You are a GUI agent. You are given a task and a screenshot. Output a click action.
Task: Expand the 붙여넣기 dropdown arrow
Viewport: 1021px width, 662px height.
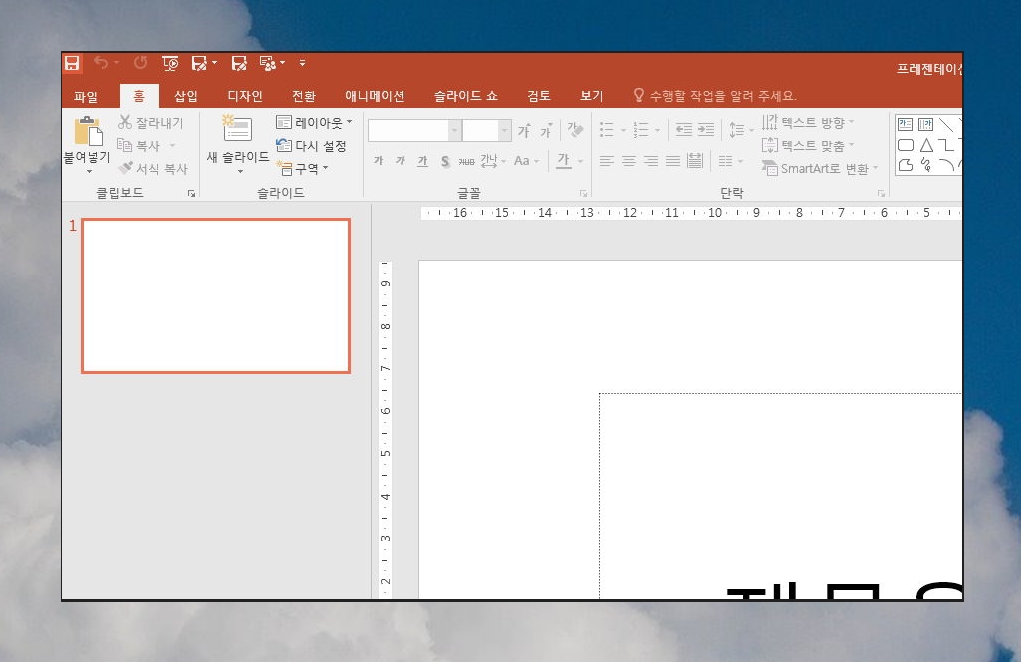tap(89, 172)
